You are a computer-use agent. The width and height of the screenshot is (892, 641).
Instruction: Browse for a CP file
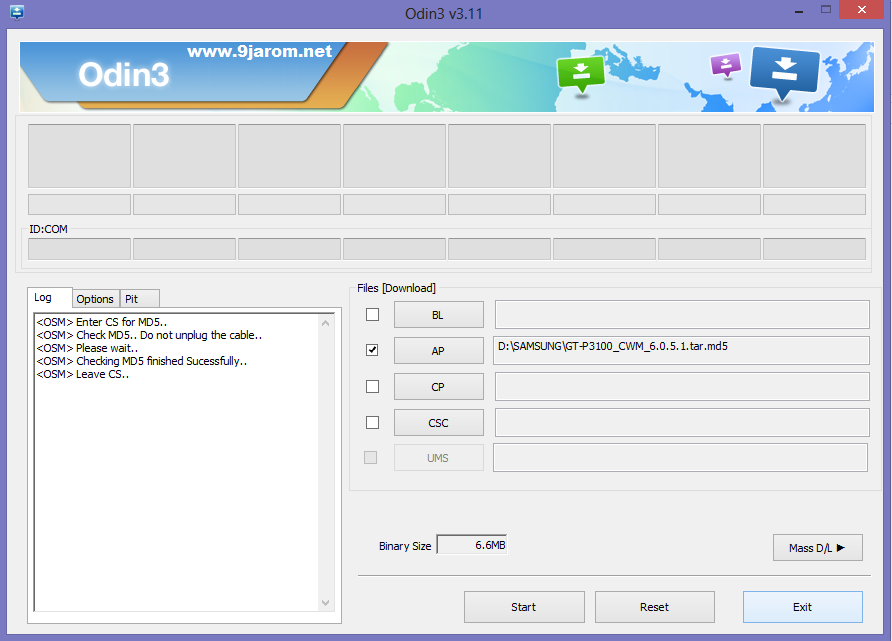(439, 387)
